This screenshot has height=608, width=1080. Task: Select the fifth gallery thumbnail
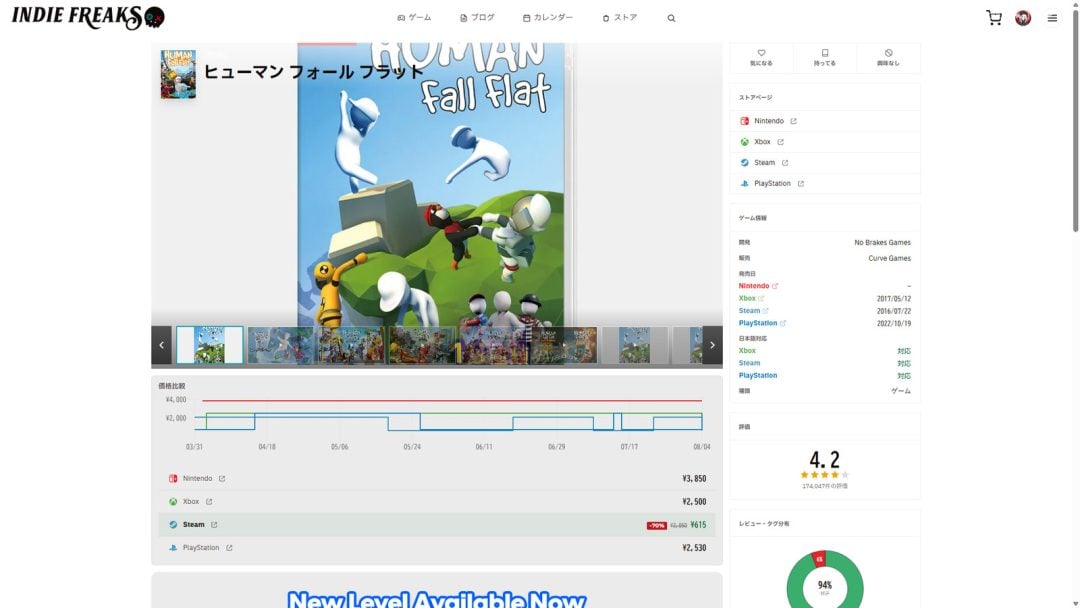(493, 345)
